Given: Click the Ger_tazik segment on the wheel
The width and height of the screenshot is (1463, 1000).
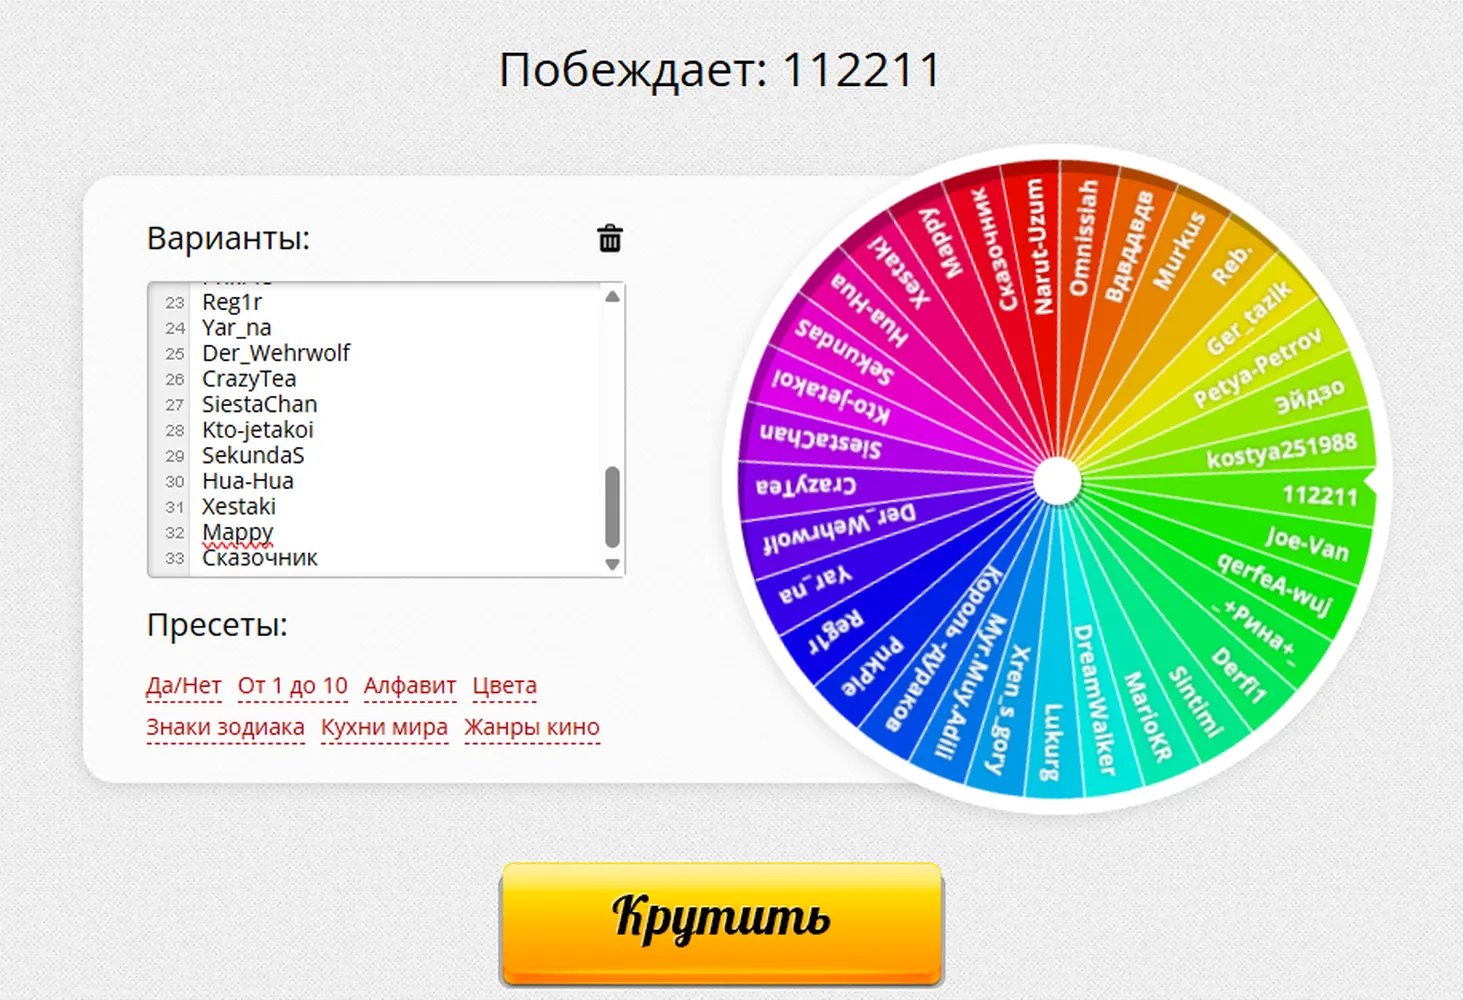Looking at the screenshot, I should (1248, 317).
